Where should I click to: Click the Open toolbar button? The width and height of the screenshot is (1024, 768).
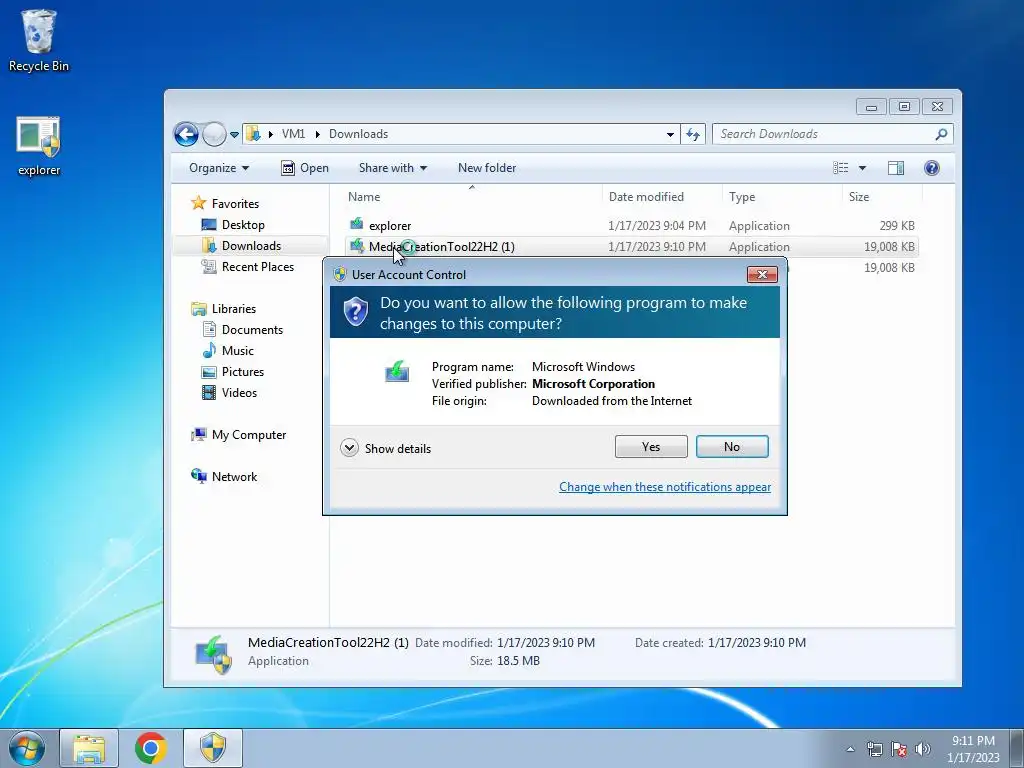tap(305, 168)
